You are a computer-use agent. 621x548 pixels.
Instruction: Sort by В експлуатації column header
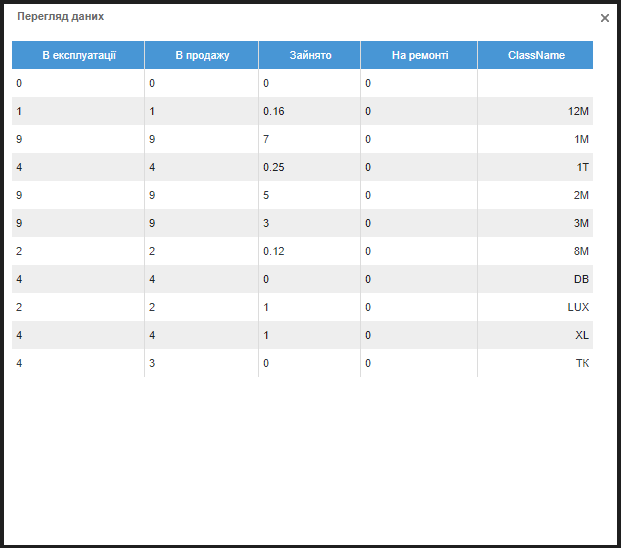(78, 55)
